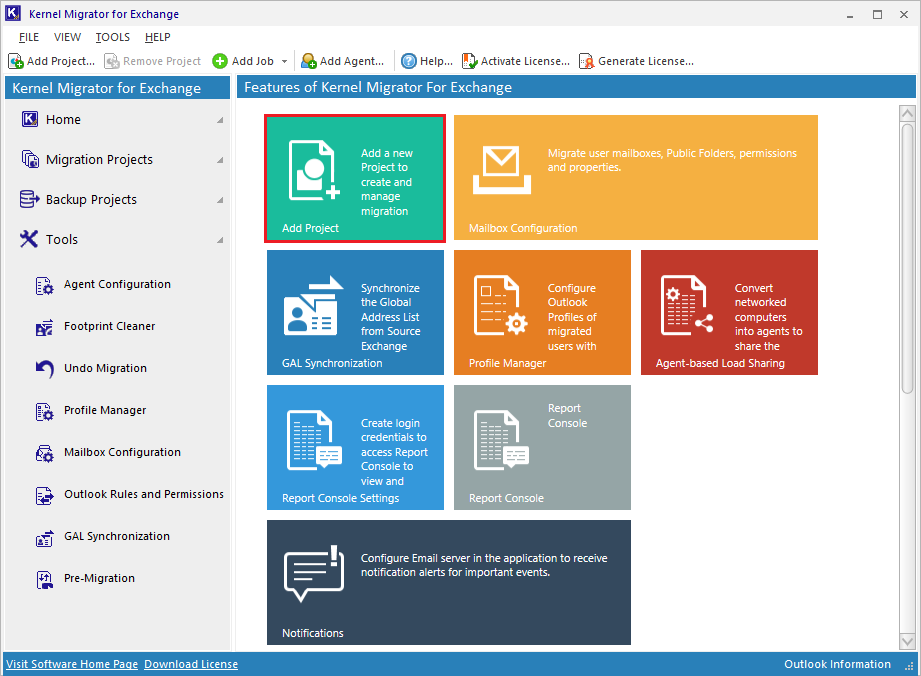
Task: Open the GAL Synchronization tile
Action: (355, 312)
